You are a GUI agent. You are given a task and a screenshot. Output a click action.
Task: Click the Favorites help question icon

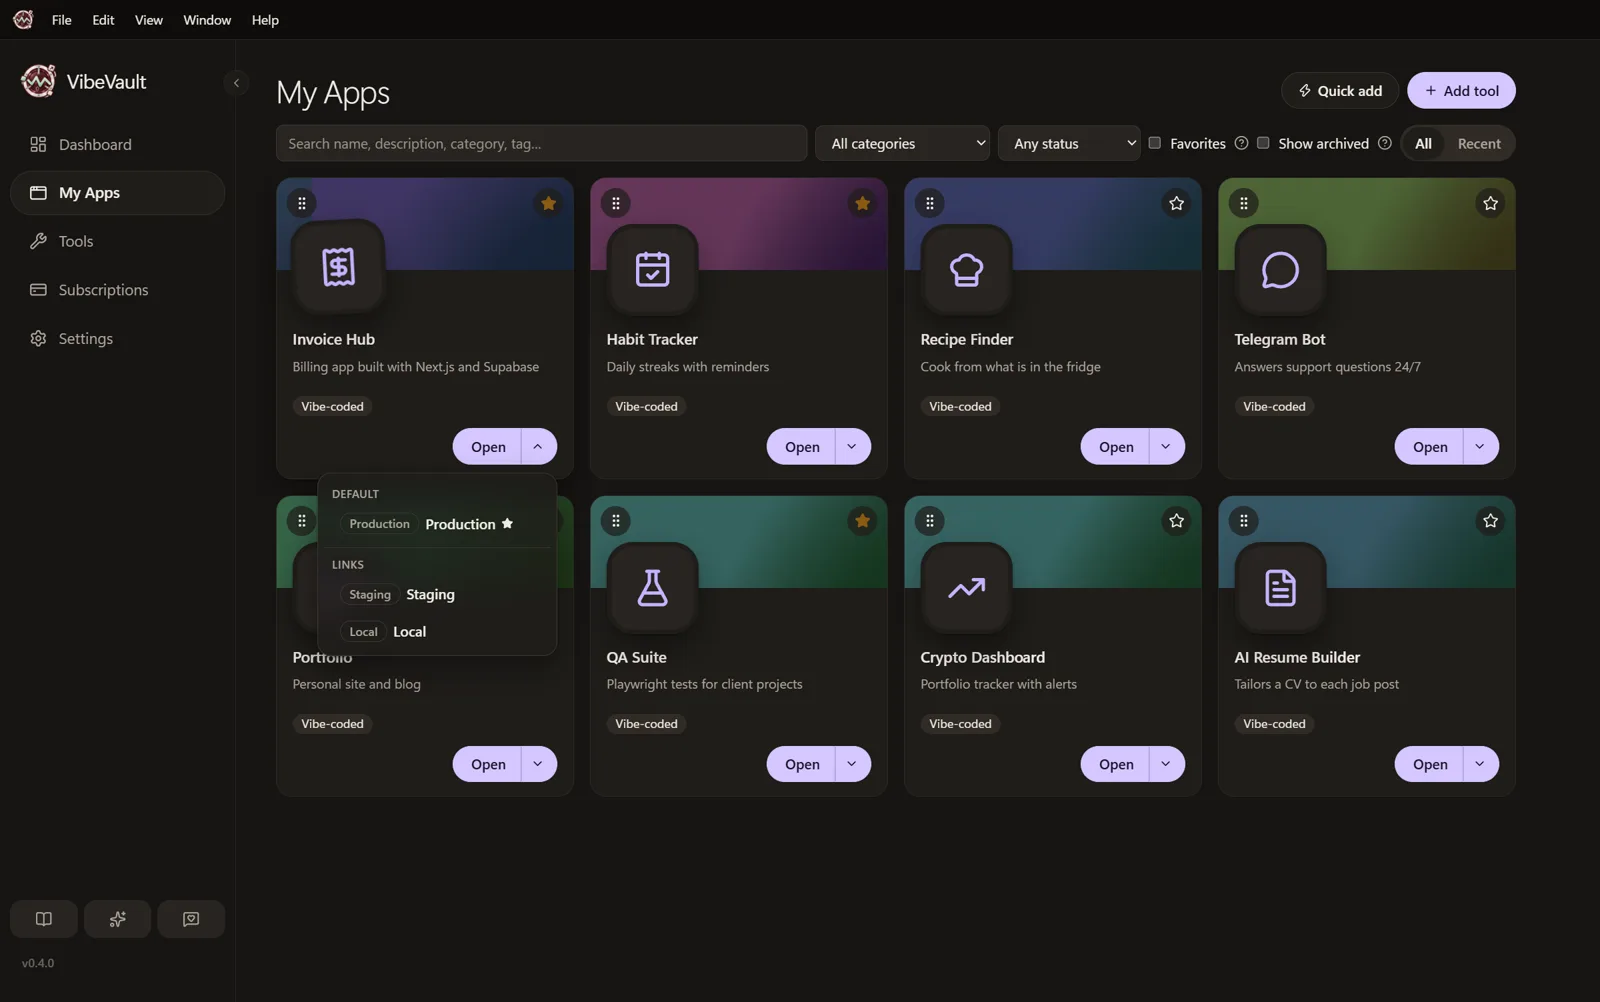click(1241, 143)
